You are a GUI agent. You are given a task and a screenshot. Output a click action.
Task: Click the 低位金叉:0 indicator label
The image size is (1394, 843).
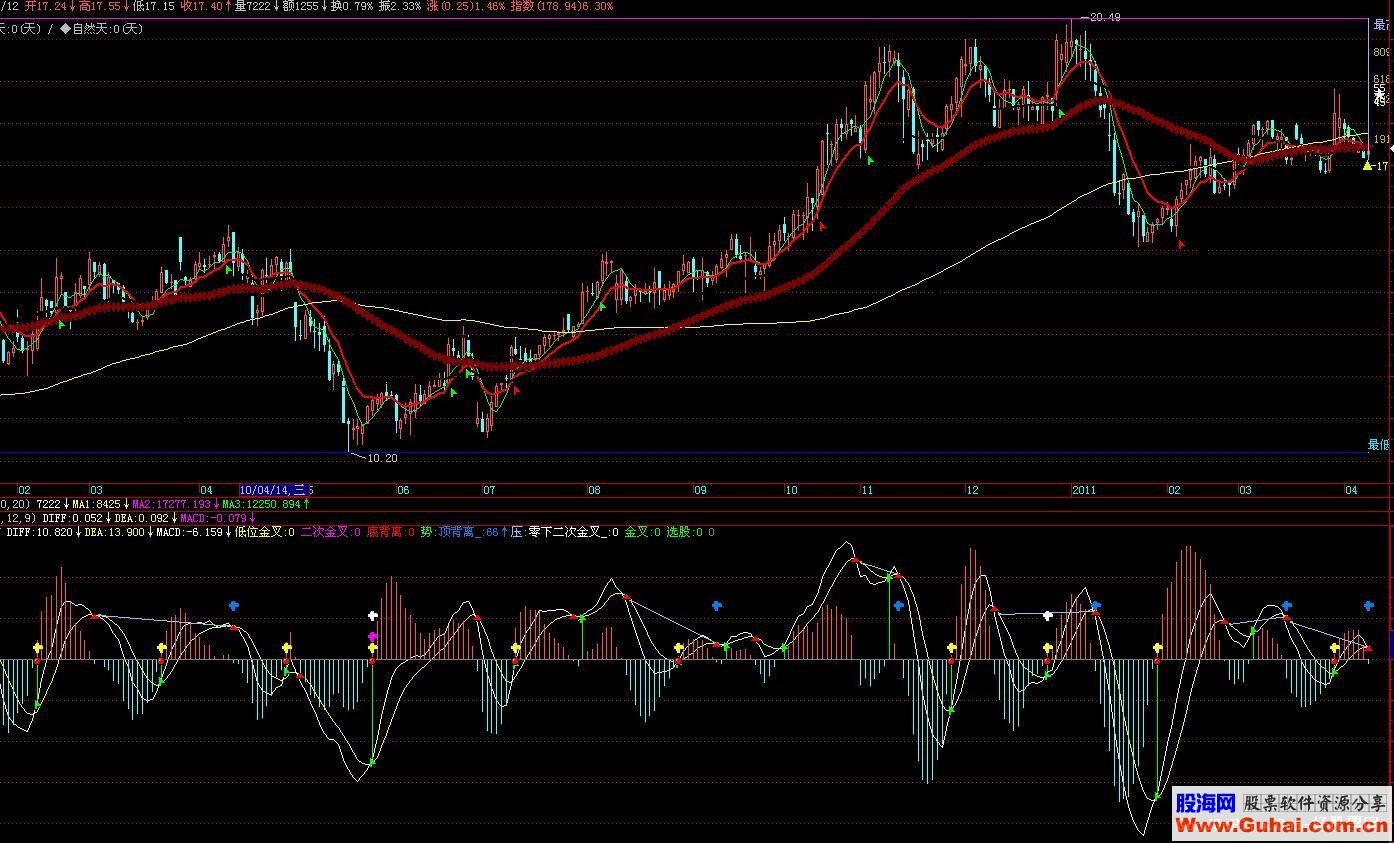(265, 532)
